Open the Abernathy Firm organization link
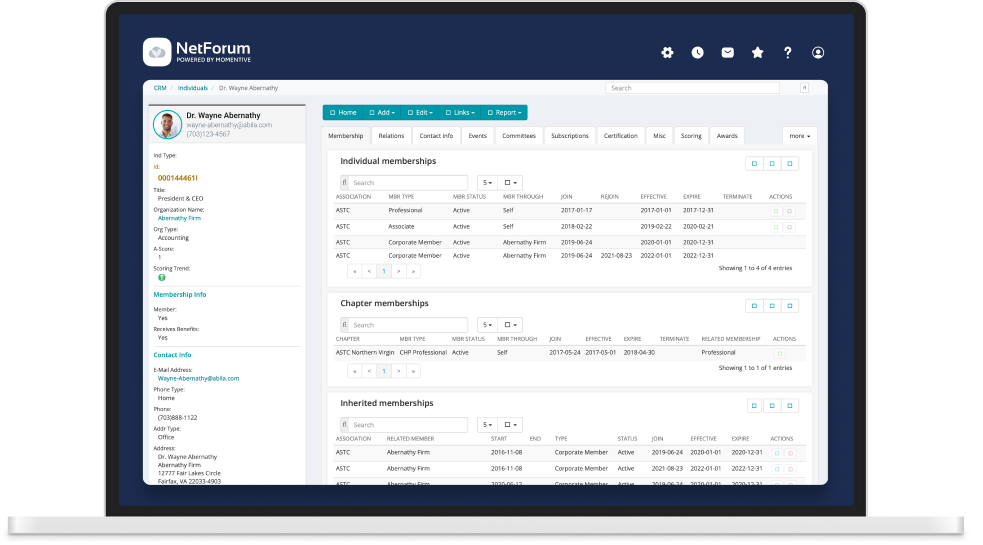Screen dimensions: 983x545 (179, 218)
